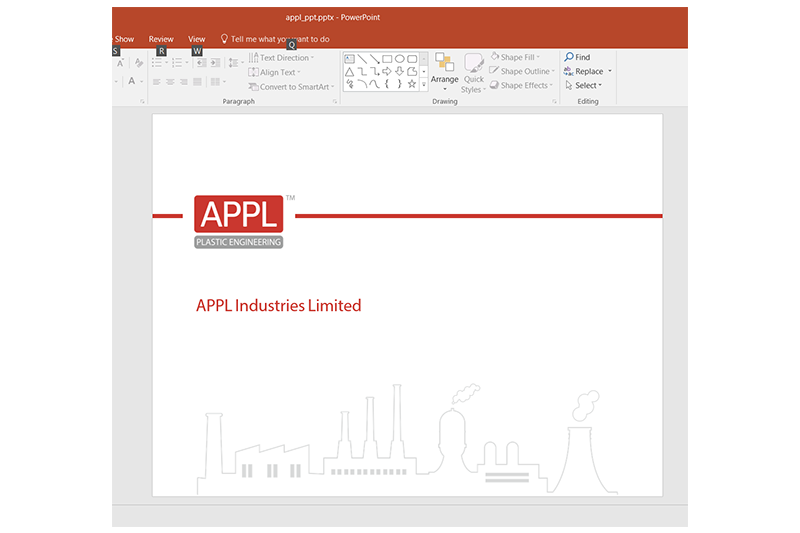The width and height of the screenshot is (800, 533).
Task: Increase list indent level
Action: 215,63
